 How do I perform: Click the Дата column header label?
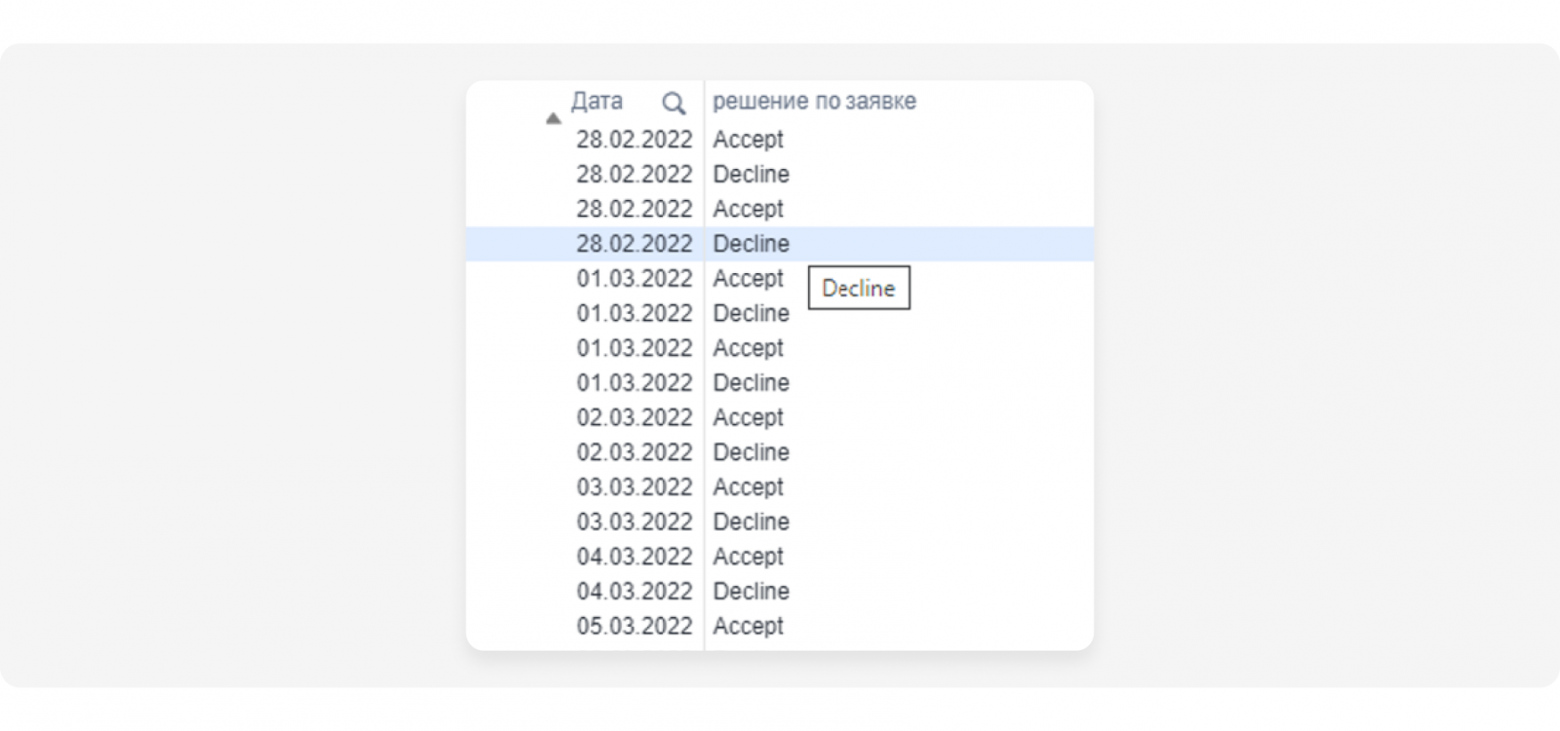click(597, 101)
